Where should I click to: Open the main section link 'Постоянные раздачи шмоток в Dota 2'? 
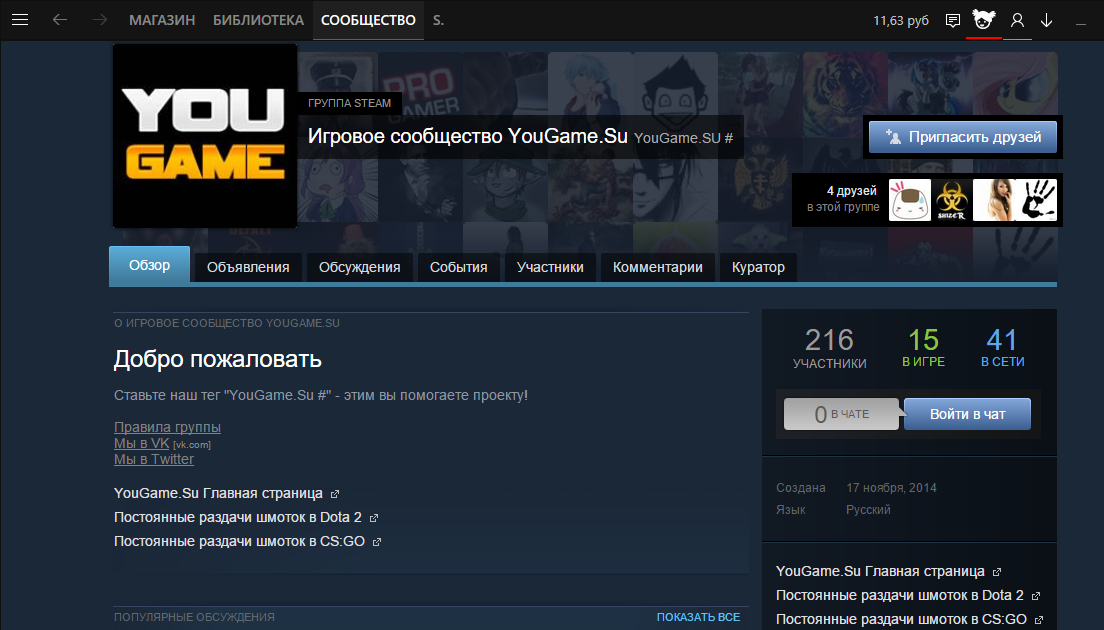(x=238, y=517)
